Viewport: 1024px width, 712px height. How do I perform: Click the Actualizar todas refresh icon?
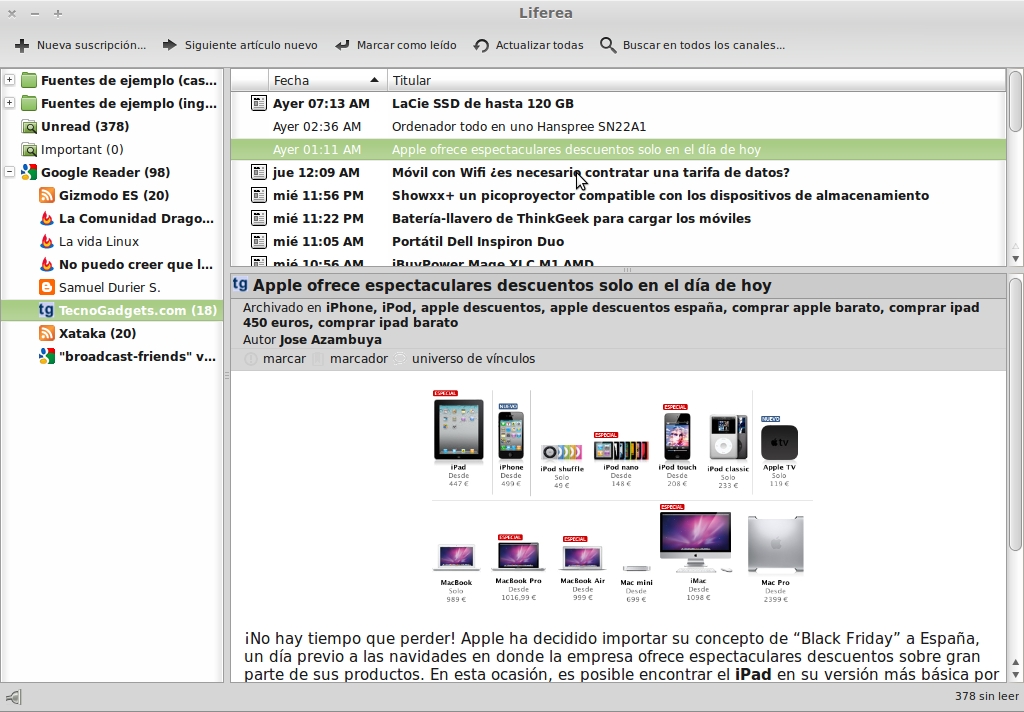coord(481,45)
